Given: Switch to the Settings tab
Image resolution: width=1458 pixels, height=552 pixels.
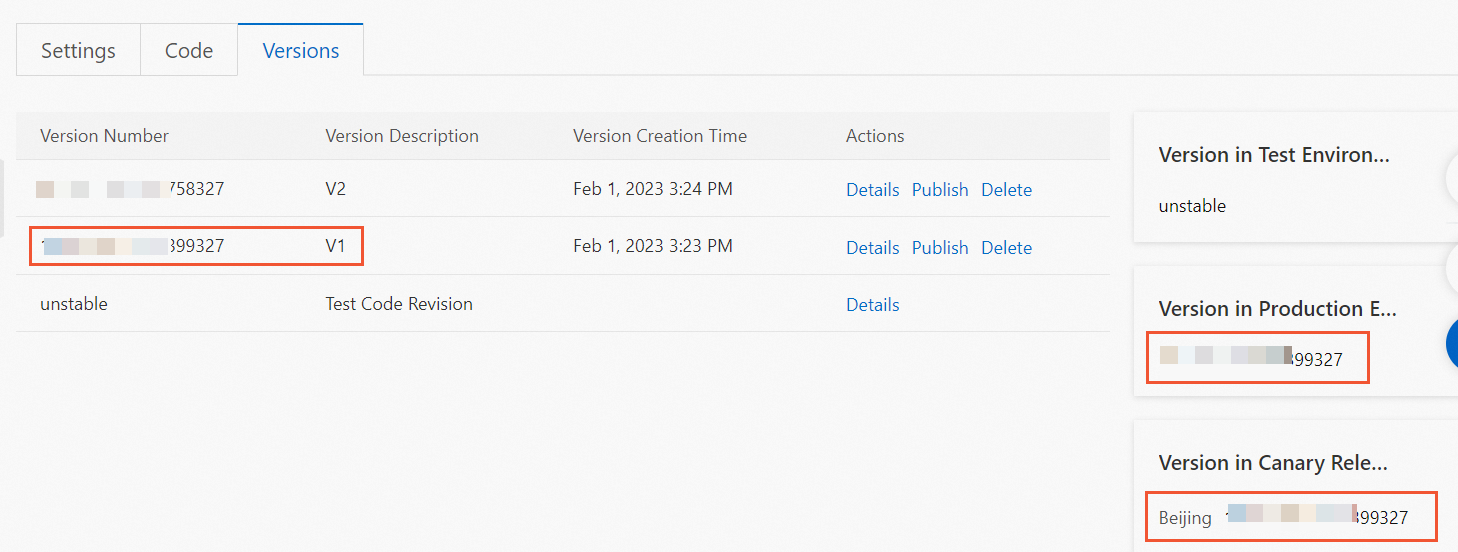Looking at the screenshot, I should pos(78,51).
